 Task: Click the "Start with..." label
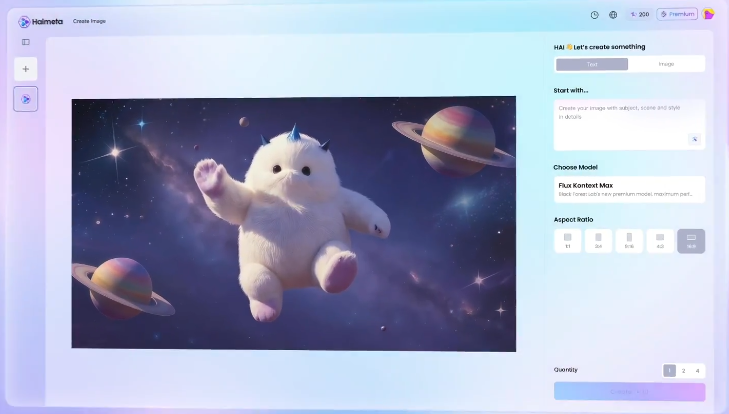coord(571,91)
